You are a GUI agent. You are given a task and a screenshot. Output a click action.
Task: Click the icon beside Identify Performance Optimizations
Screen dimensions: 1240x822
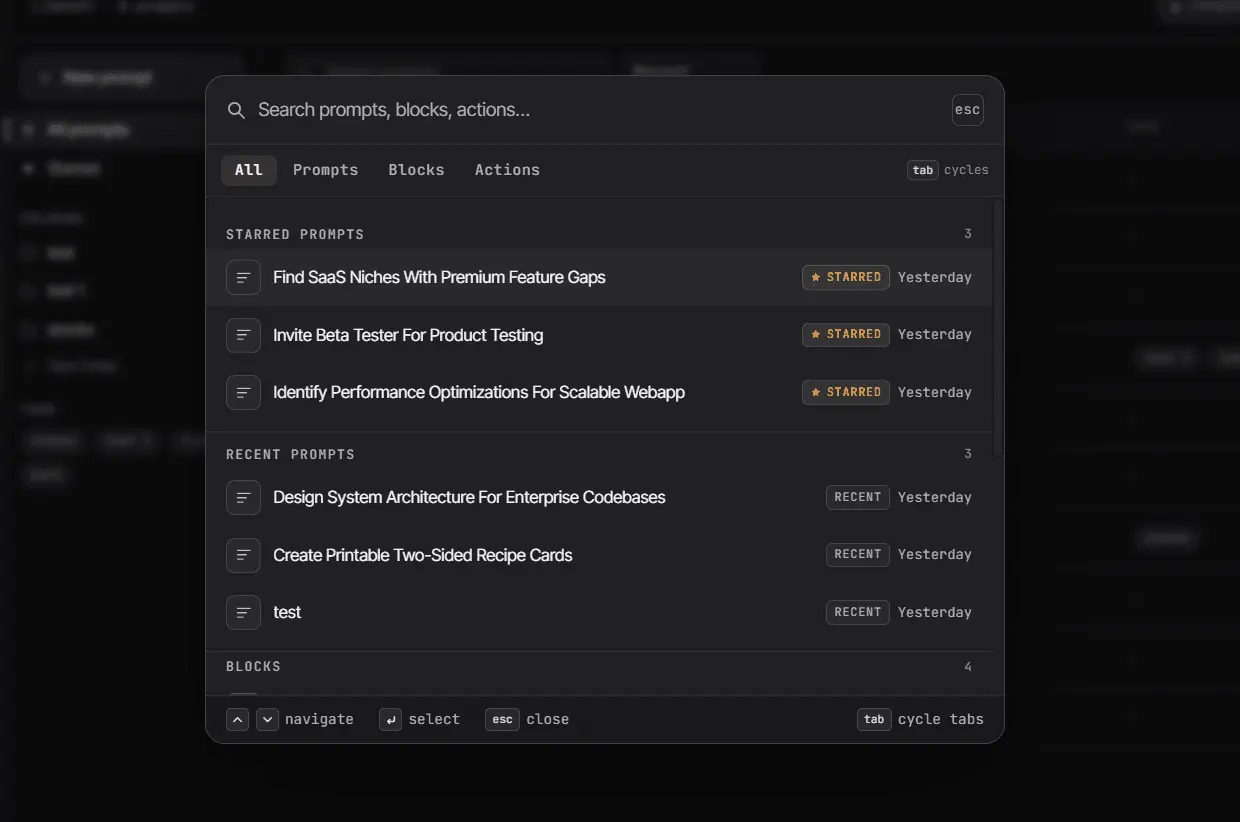pyautogui.click(x=243, y=392)
